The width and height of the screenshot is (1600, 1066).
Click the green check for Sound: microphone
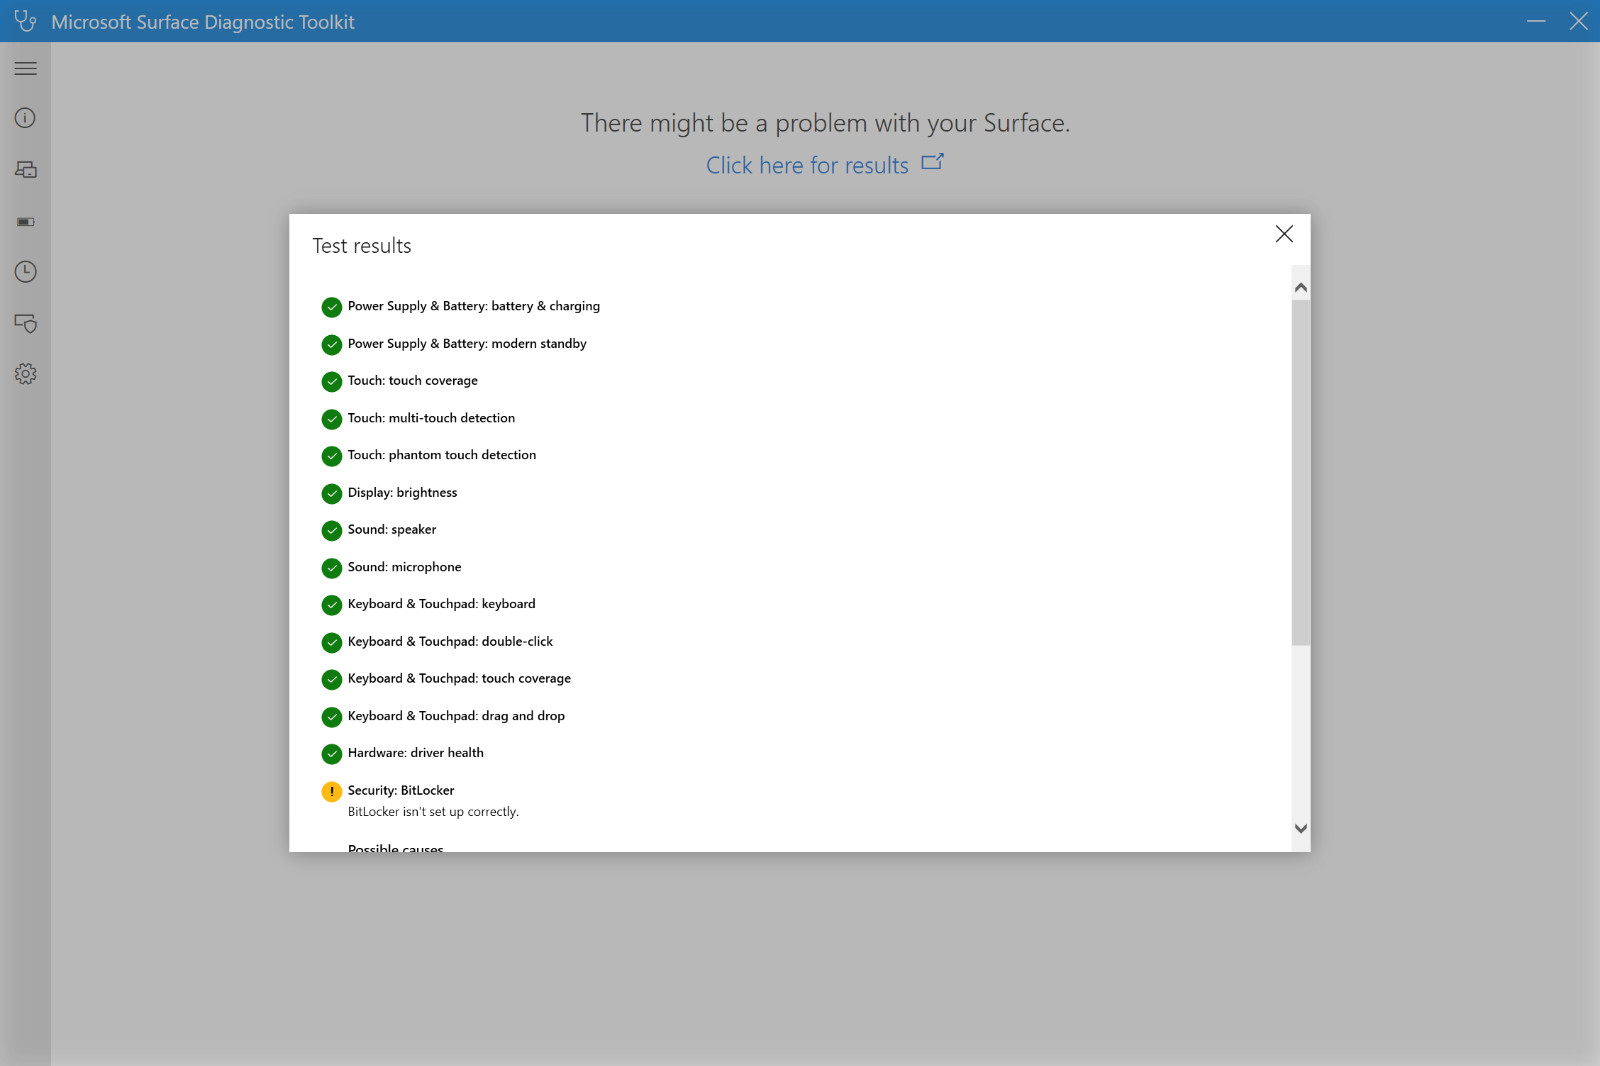pyautogui.click(x=332, y=568)
